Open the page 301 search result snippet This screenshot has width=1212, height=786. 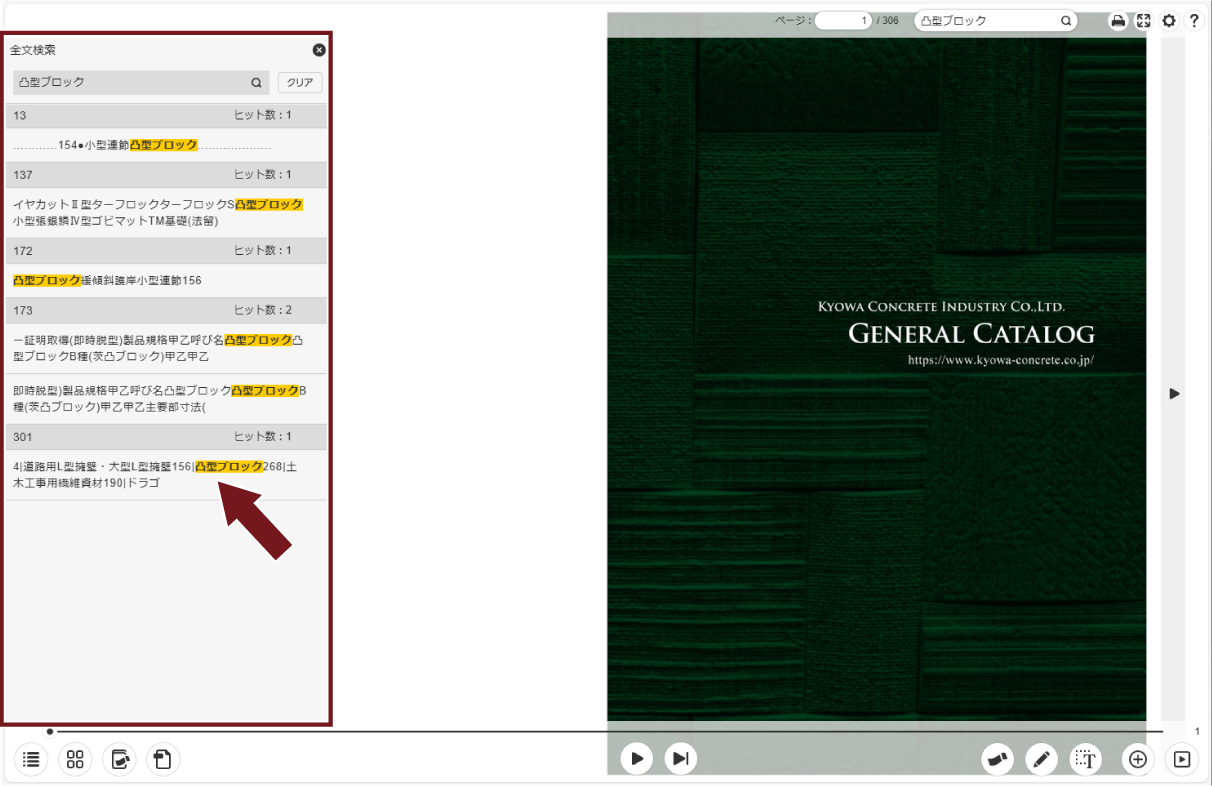pos(160,475)
